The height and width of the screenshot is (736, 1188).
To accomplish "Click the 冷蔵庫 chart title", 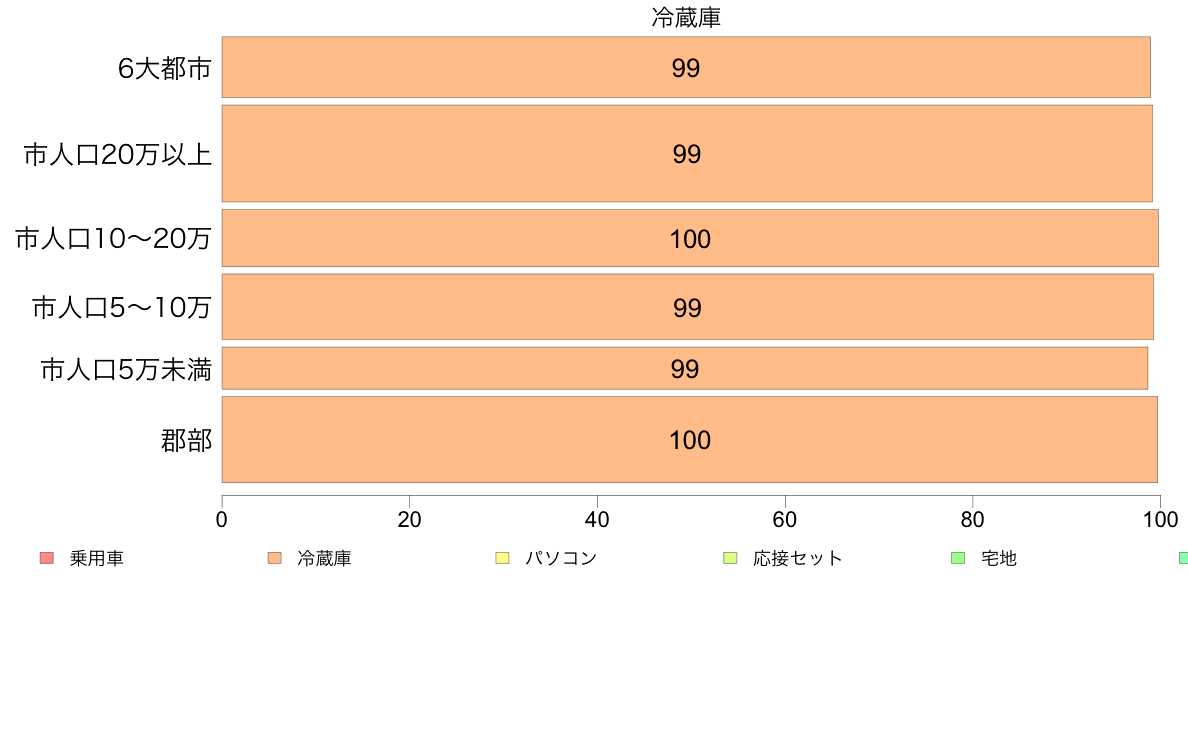I will (686, 17).
